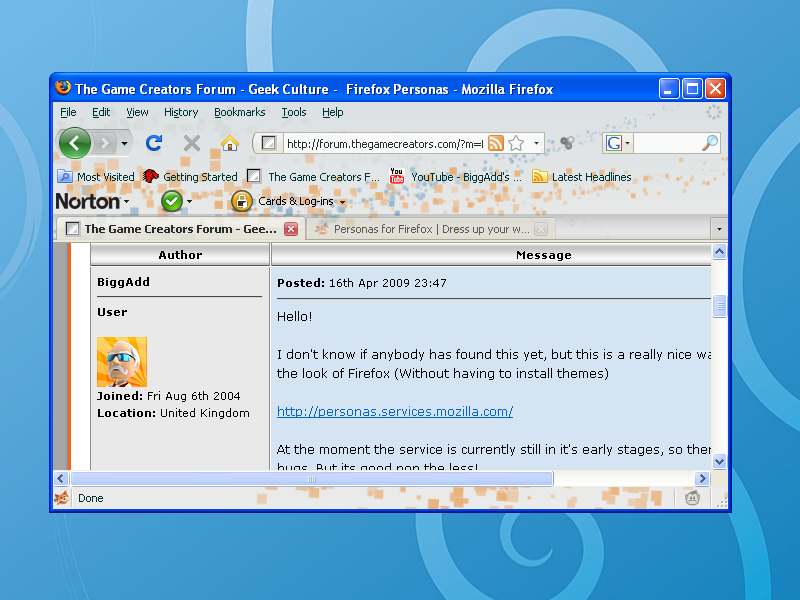Go to the Home page

(230, 143)
